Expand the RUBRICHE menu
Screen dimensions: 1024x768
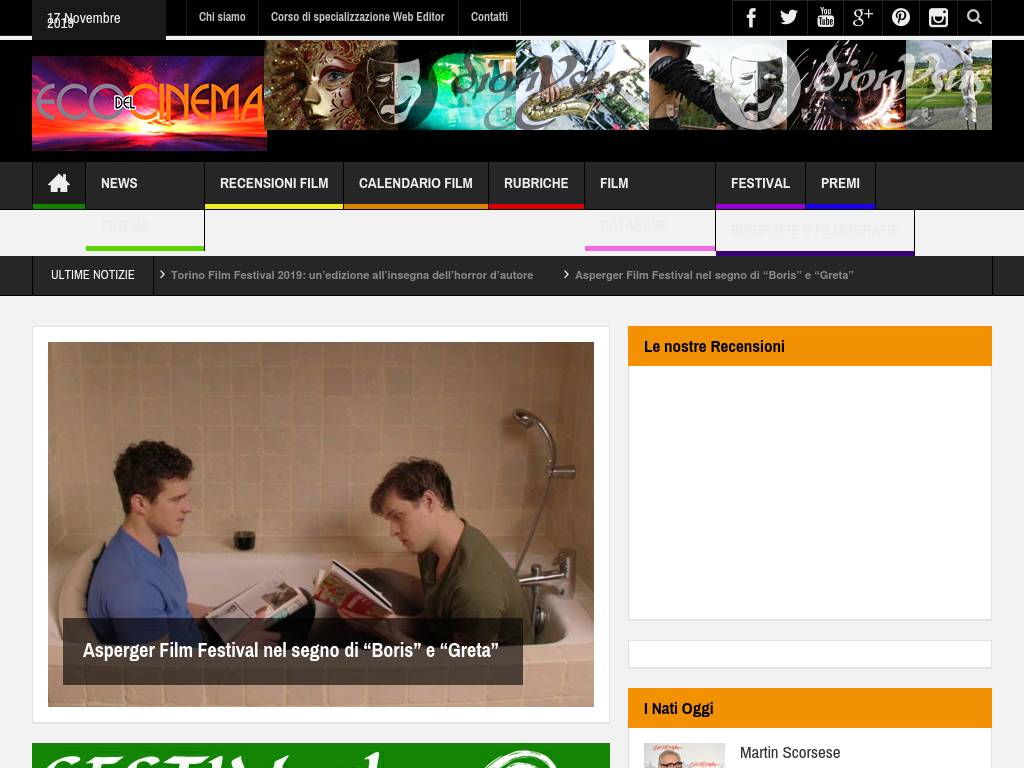(x=536, y=184)
